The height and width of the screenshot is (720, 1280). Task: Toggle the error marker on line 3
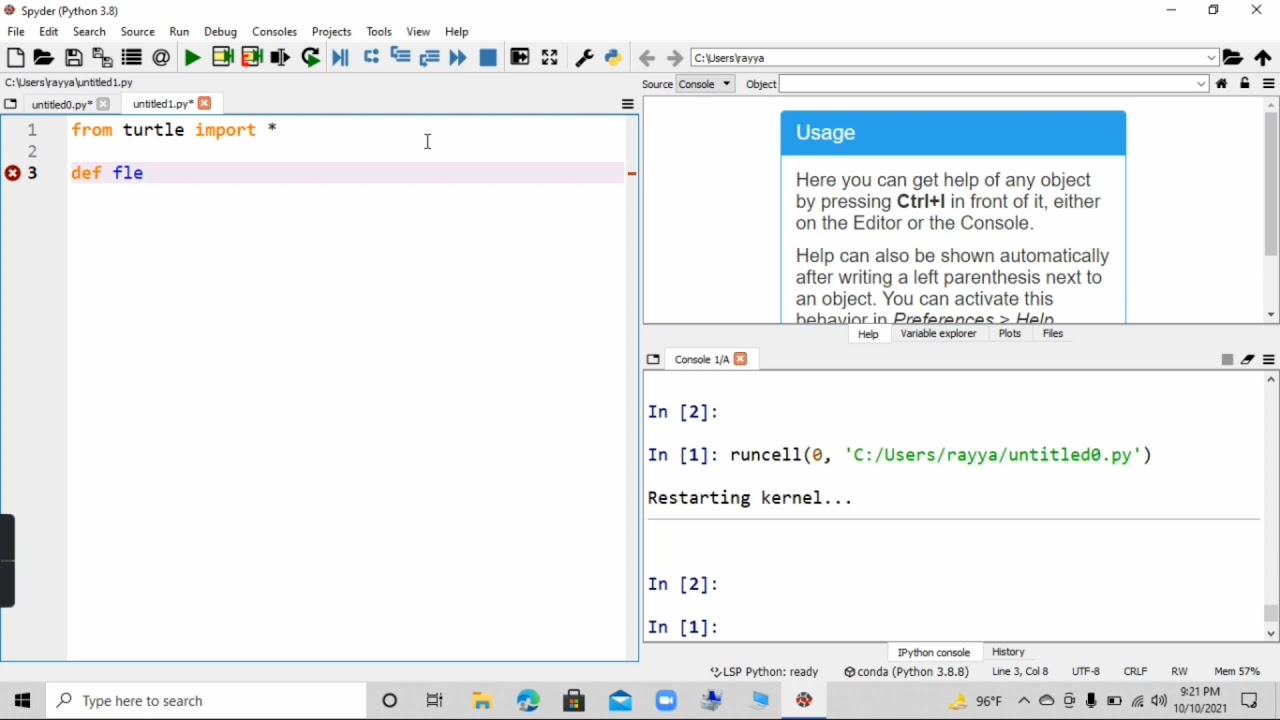[x=13, y=173]
